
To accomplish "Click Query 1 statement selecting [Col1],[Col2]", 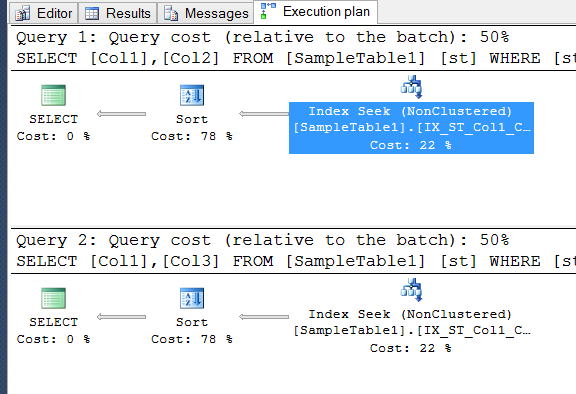I will tap(296, 58).
